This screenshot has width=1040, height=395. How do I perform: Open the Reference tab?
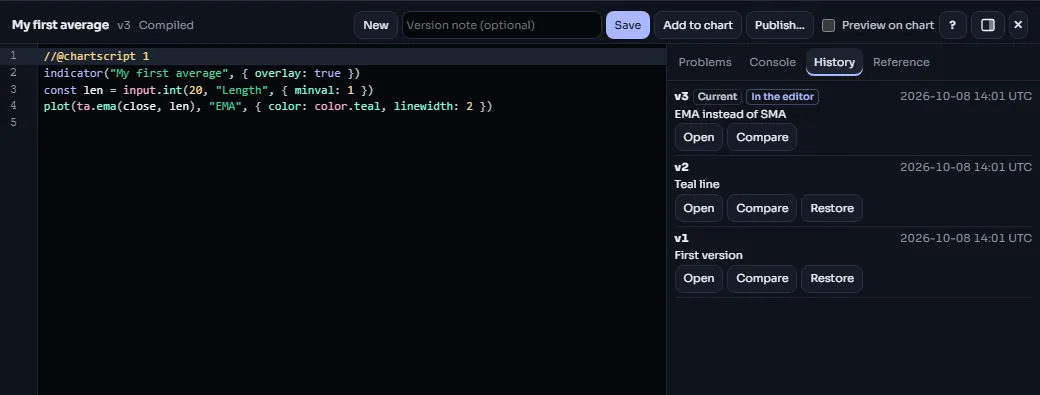click(901, 62)
